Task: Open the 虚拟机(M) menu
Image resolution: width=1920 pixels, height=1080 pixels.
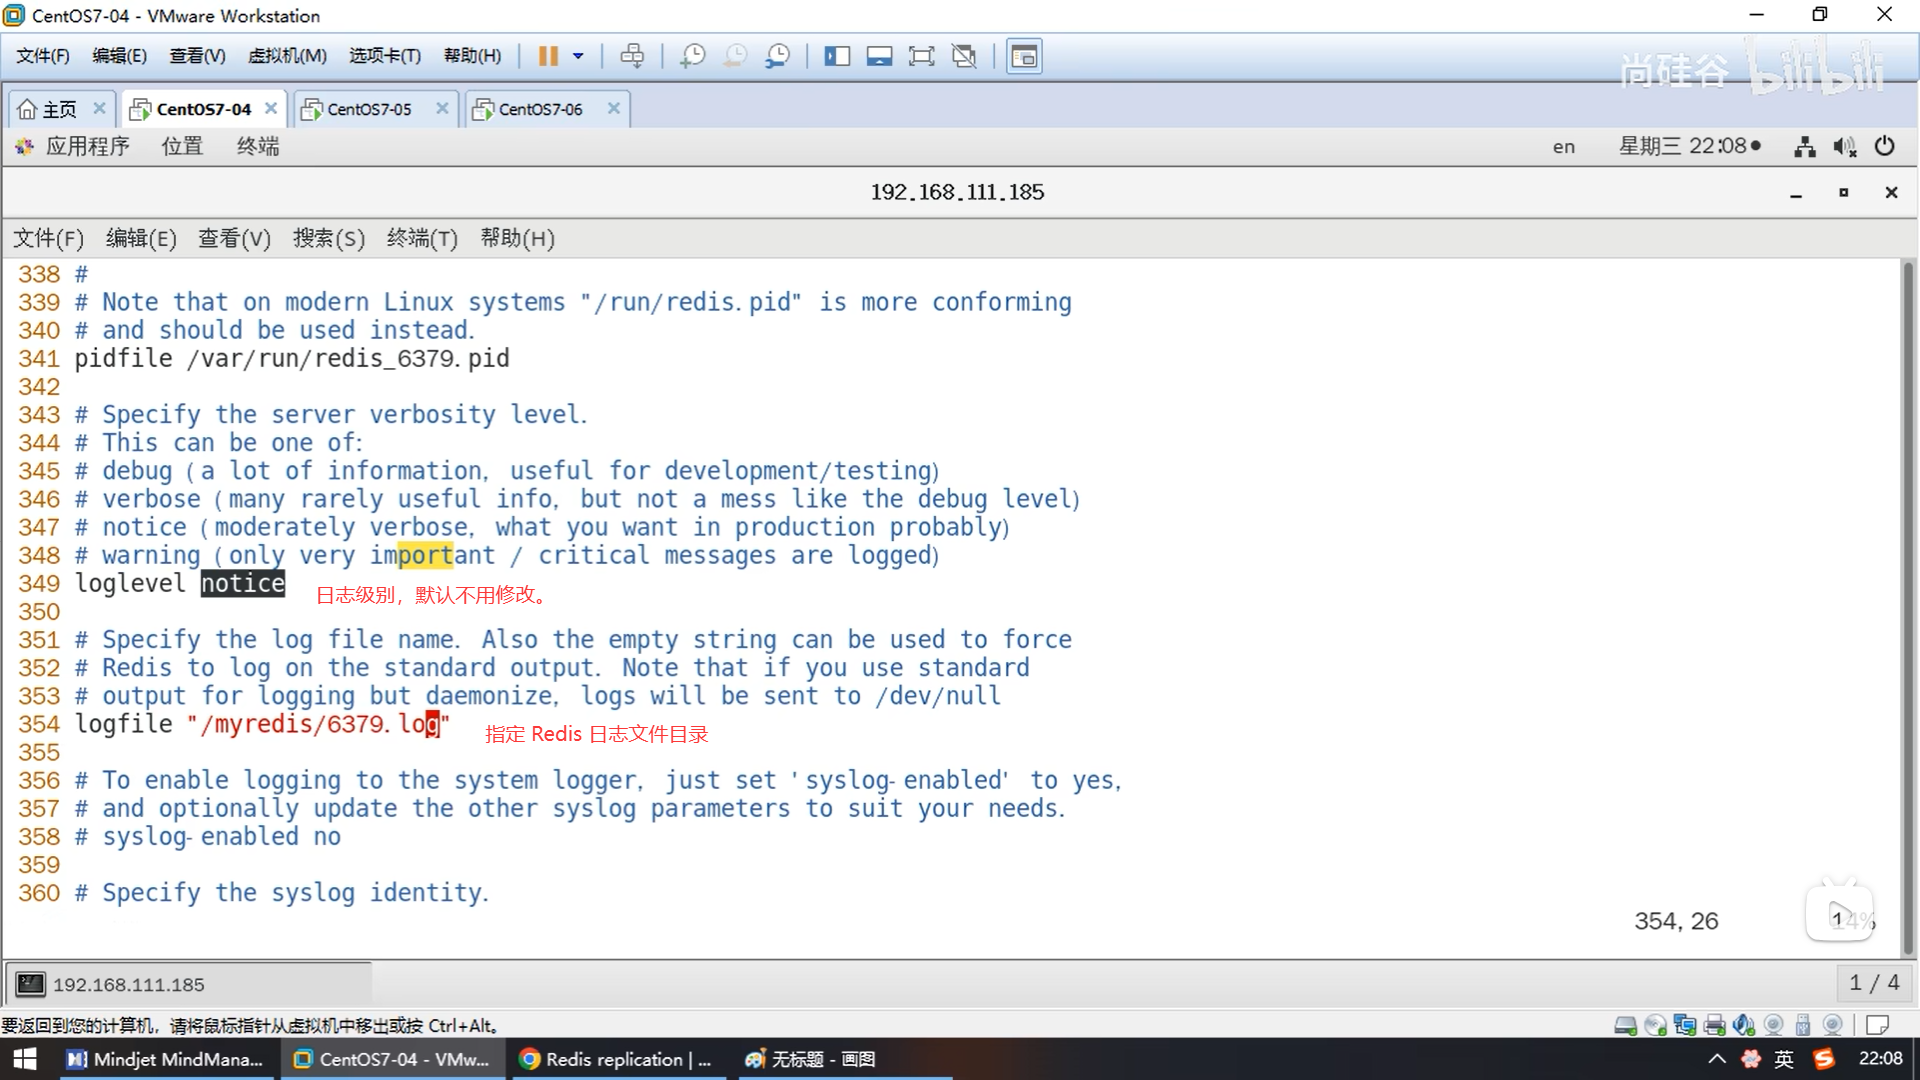Action: click(x=287, y=56)
